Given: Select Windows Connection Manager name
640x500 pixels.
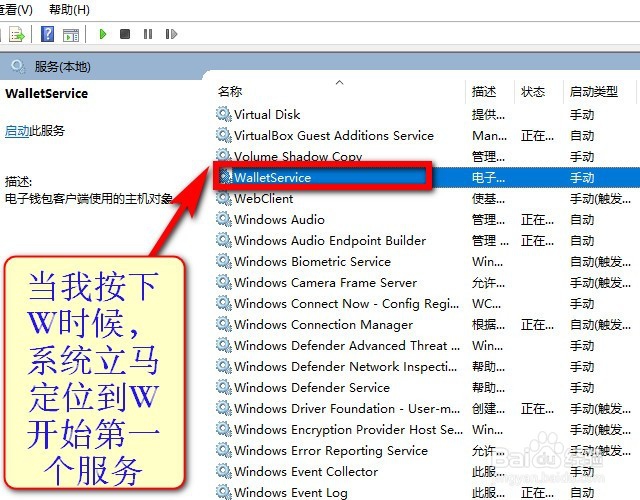Looking at the screenshot, I should point(324,325).
